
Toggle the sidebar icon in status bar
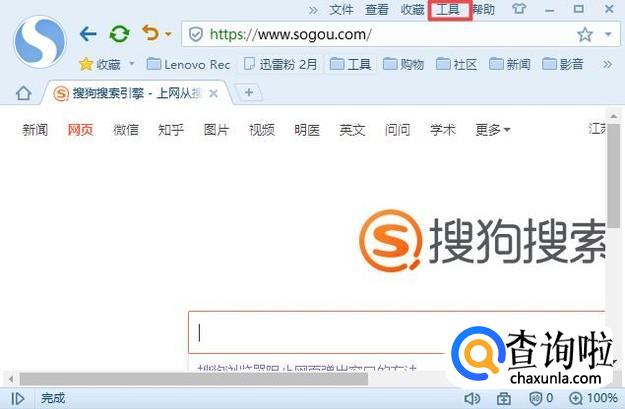18,398
